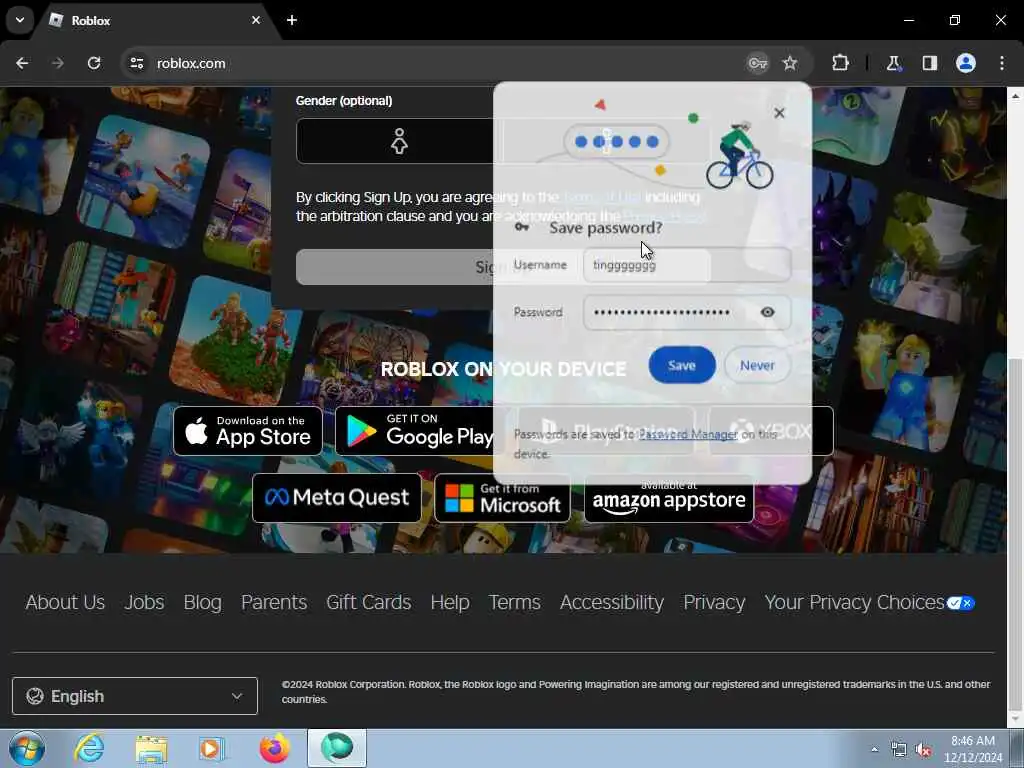Show hidden tray icons arrow

point(874,750)
